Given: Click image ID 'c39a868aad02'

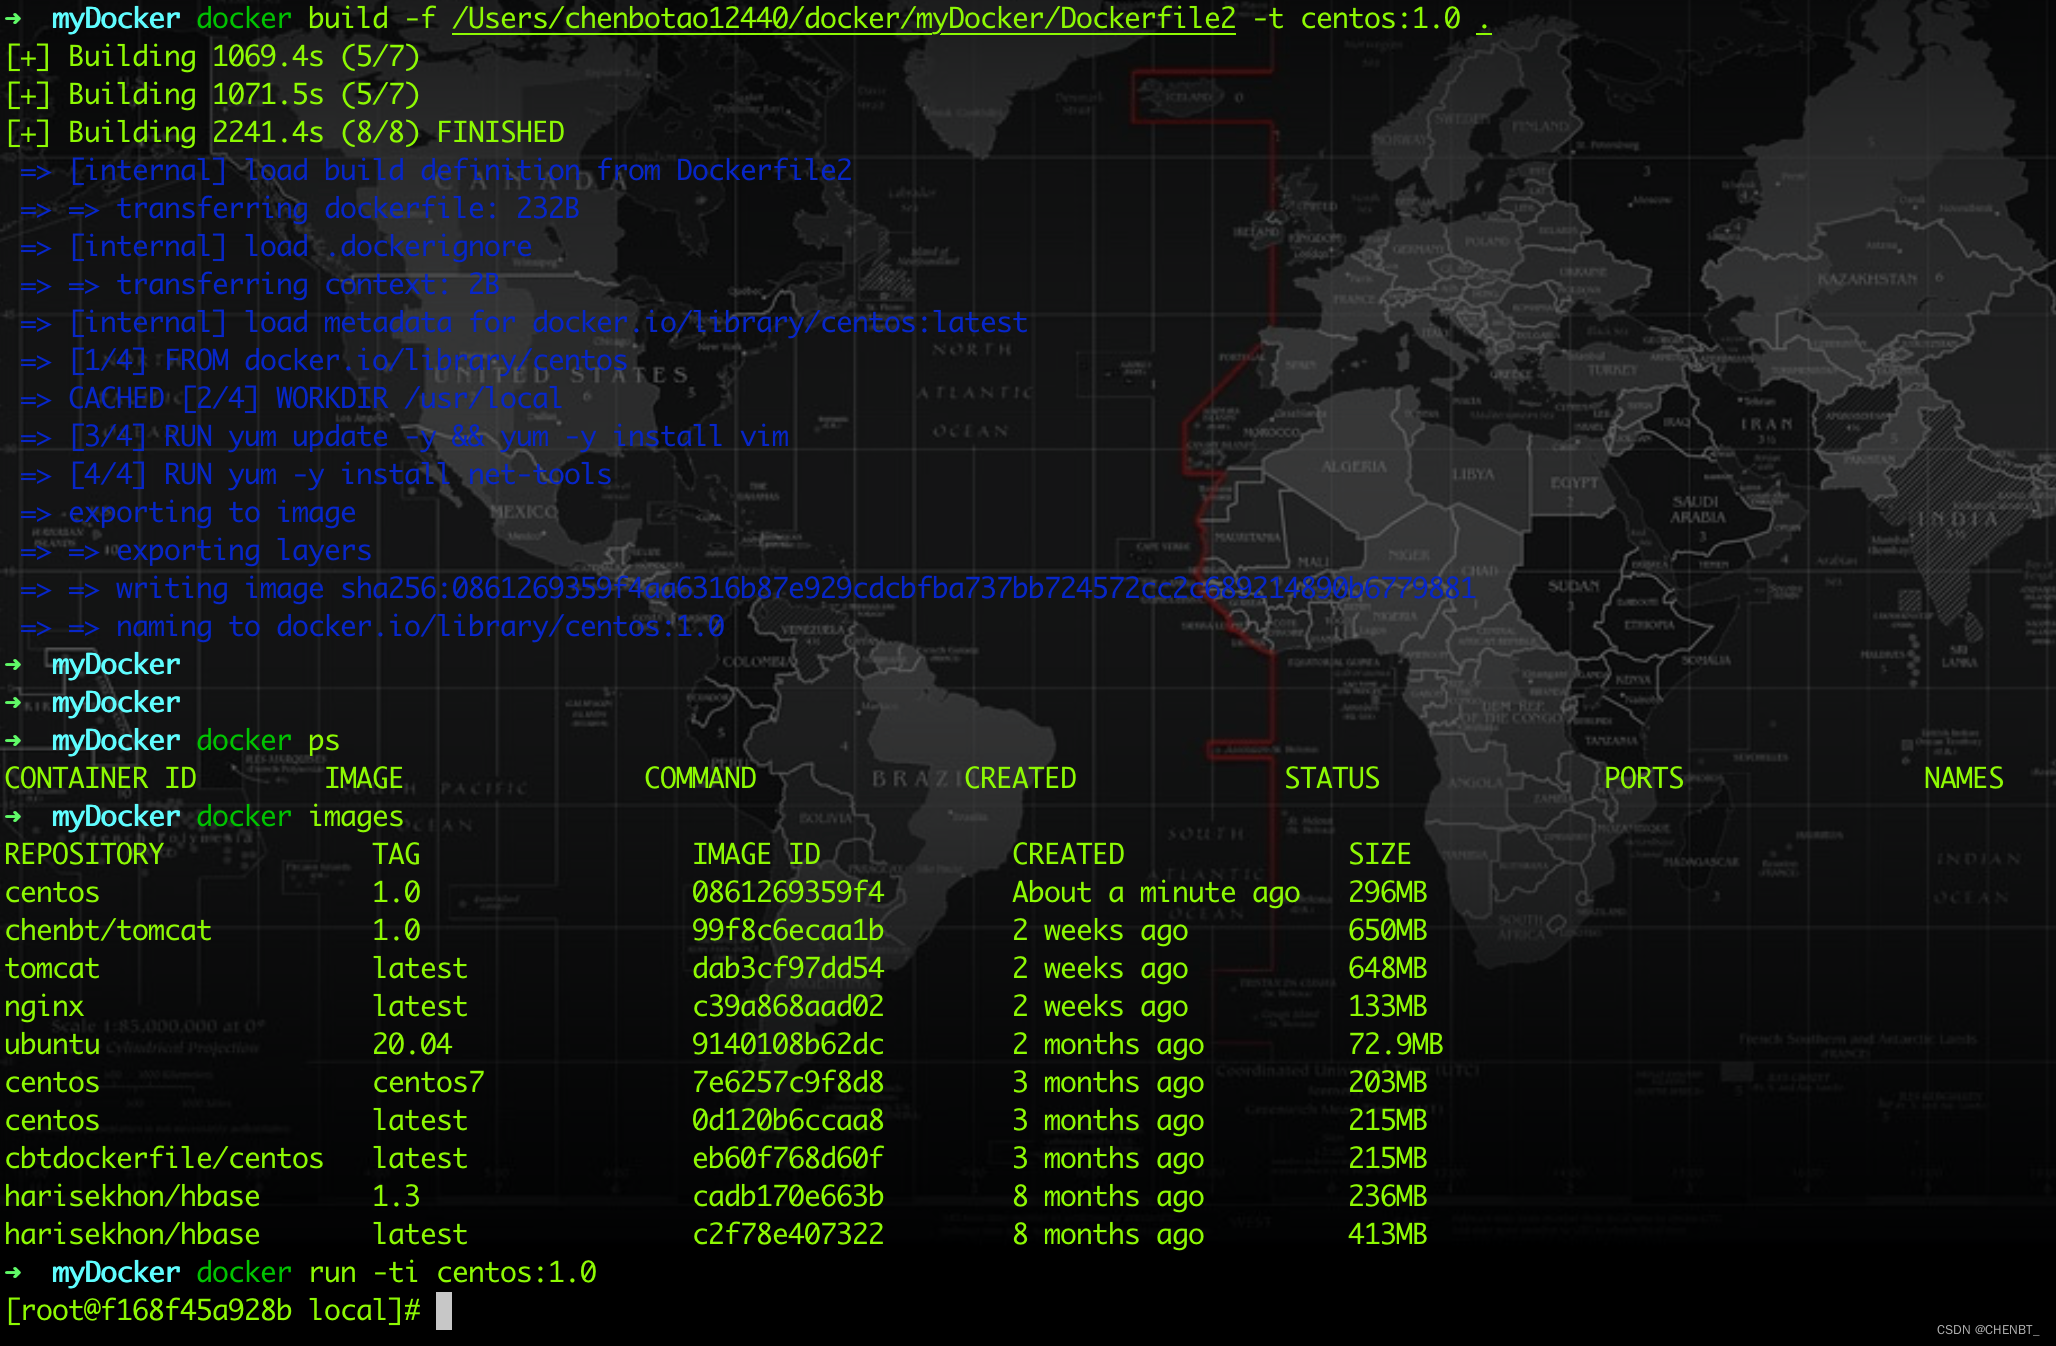Looking at the screenshot, I should (788, 1006).
